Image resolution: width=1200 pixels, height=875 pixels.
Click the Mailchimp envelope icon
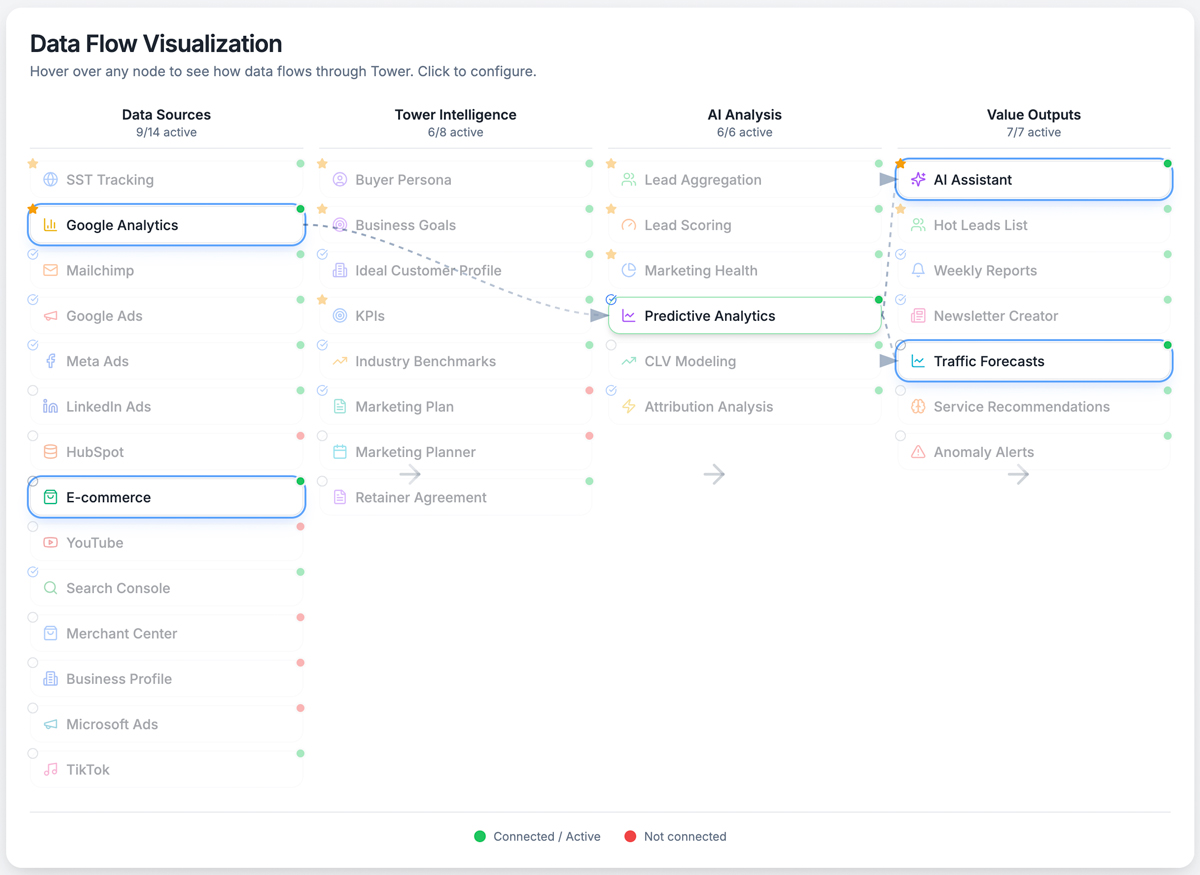(50, 270)
